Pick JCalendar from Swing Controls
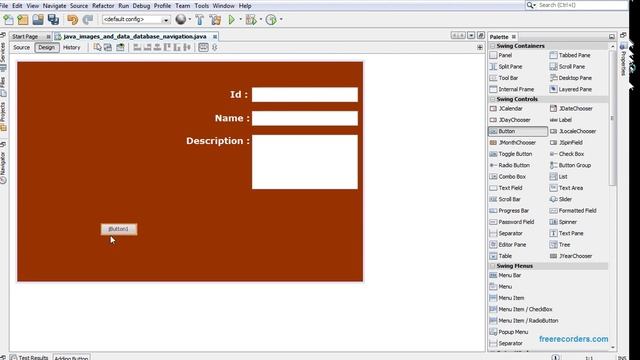 click(x=506, y=109)
